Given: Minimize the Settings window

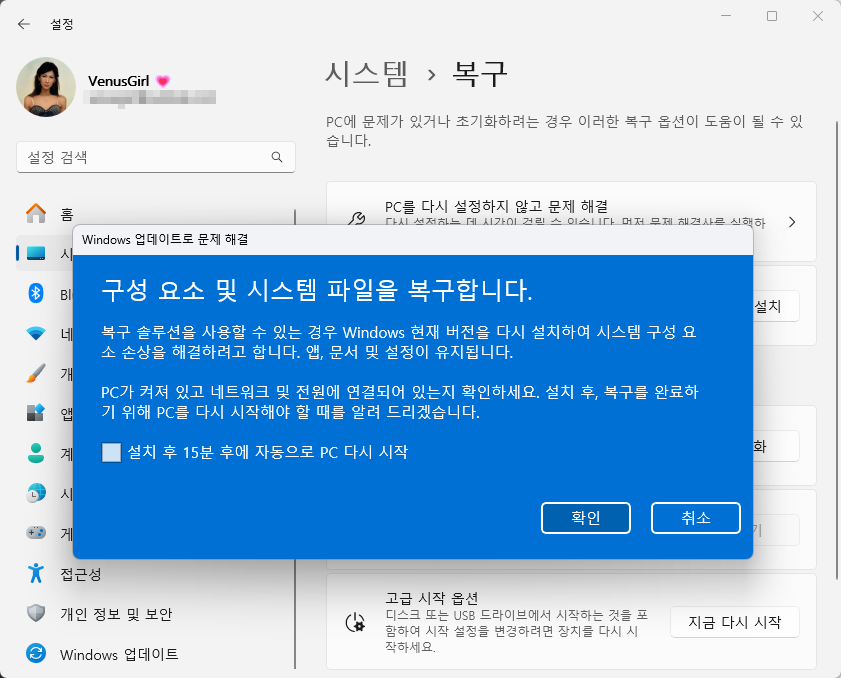Looking at the screenshot, I should point(726,16).
